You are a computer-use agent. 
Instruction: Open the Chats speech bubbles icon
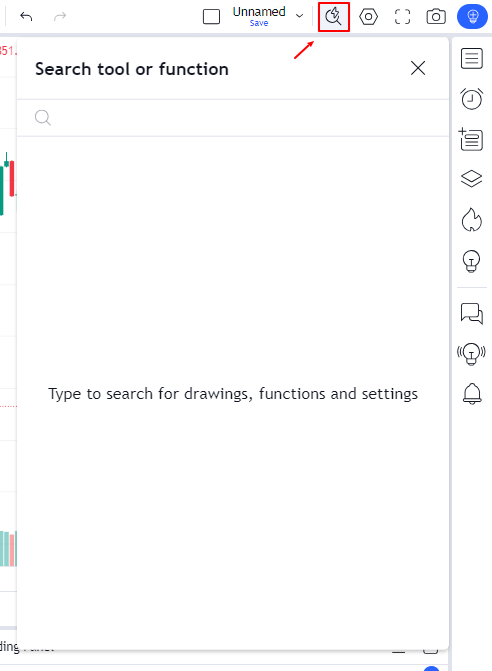pyautogui.click(x=471, y=314)
